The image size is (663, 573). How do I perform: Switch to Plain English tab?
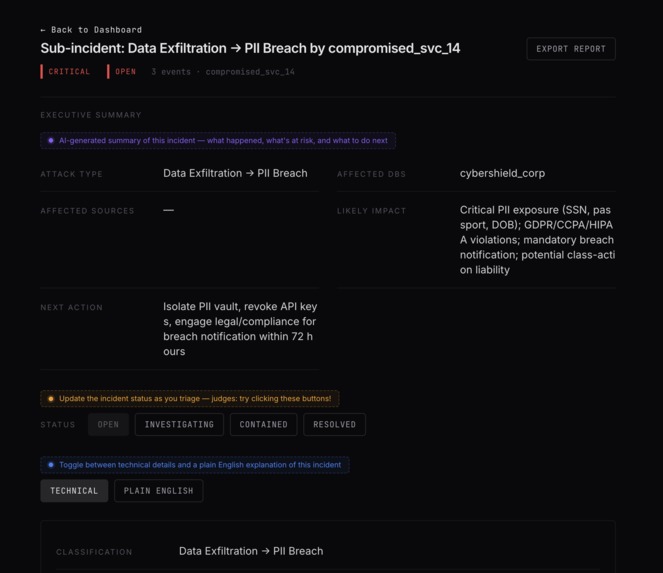point(159,491)
